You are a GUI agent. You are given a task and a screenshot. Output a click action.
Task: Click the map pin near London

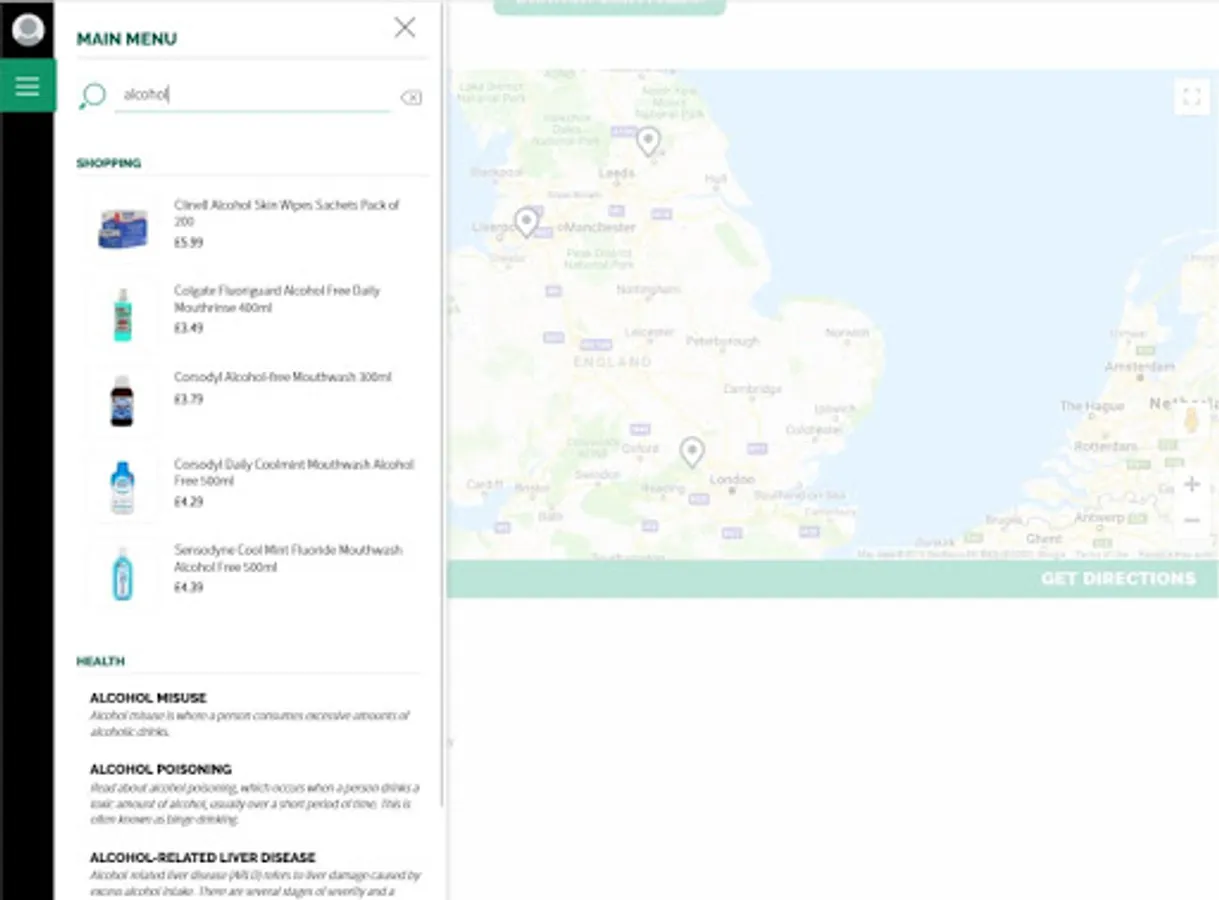pyautogui.click(x=691, y=451)
